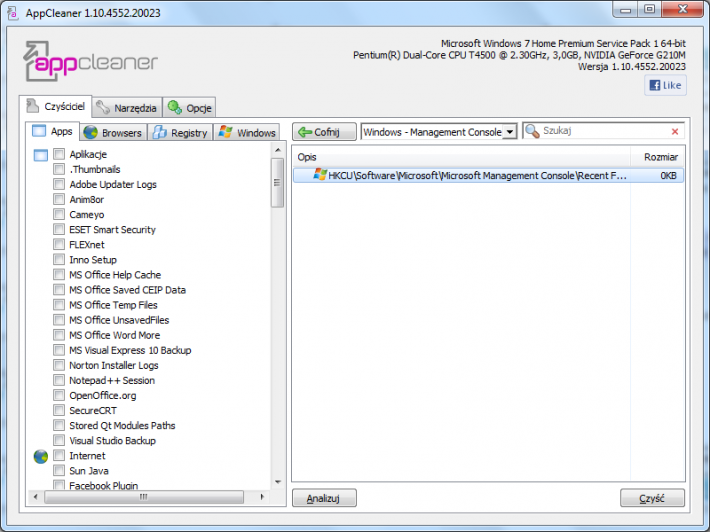Viewport: 710px width, 532px height.
Task: Tick the Cameyo checkbox
Action: [59, 214]
